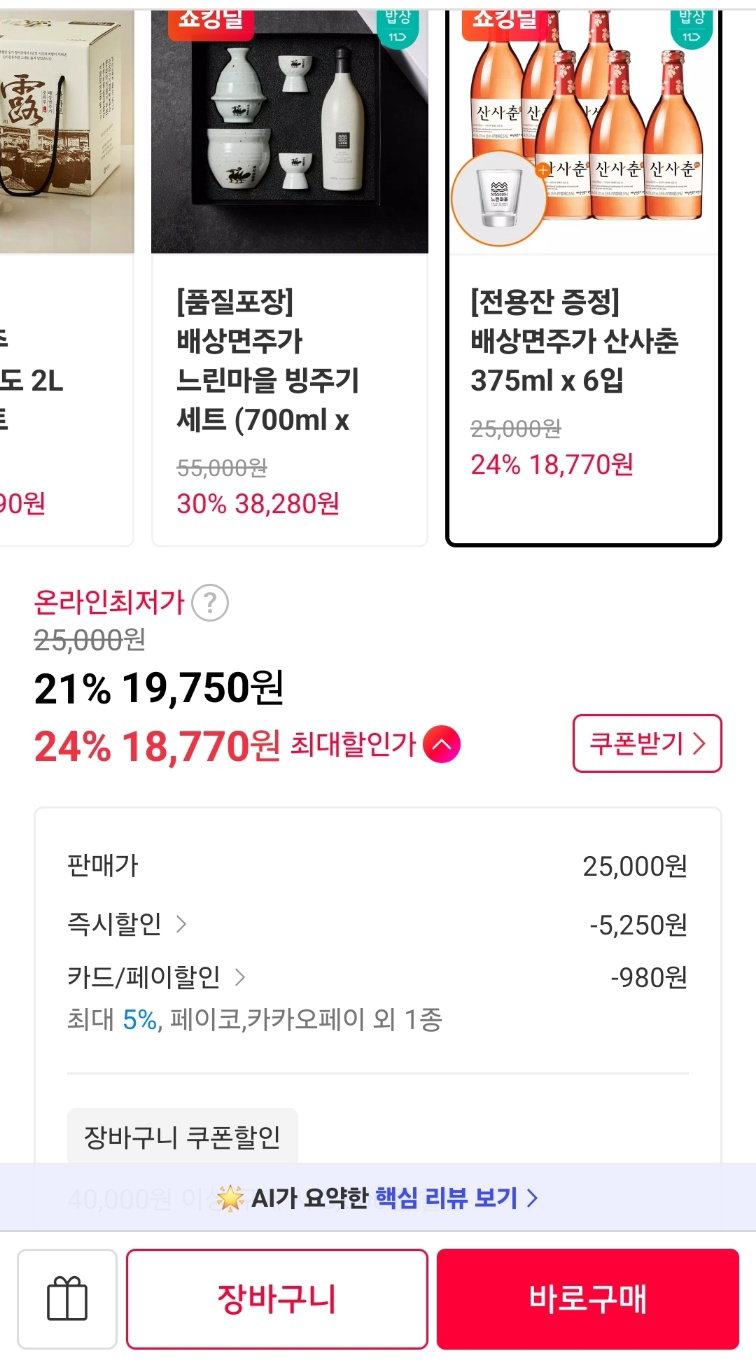Tap the 쇼킹딜 badge on 산사춘 card
This screenshot has width=756, height=1366.
point(505,22)
